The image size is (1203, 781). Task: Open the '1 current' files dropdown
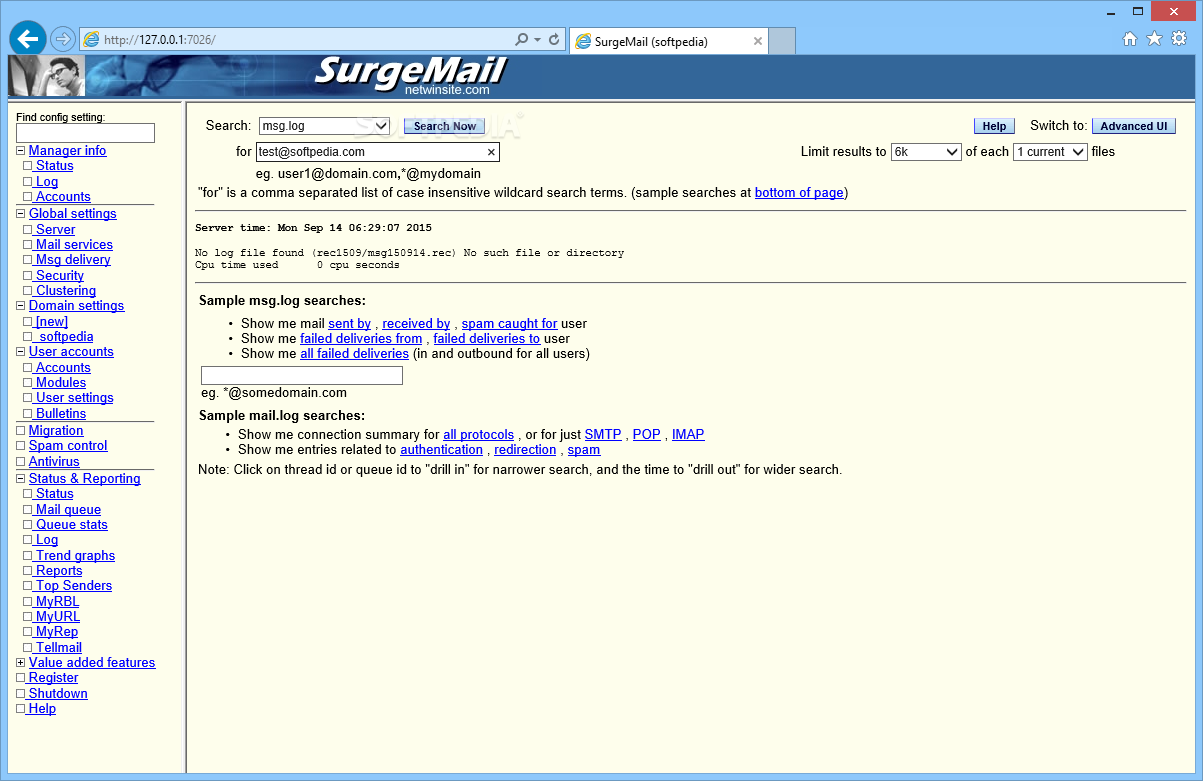click(x=1050, y=152)
